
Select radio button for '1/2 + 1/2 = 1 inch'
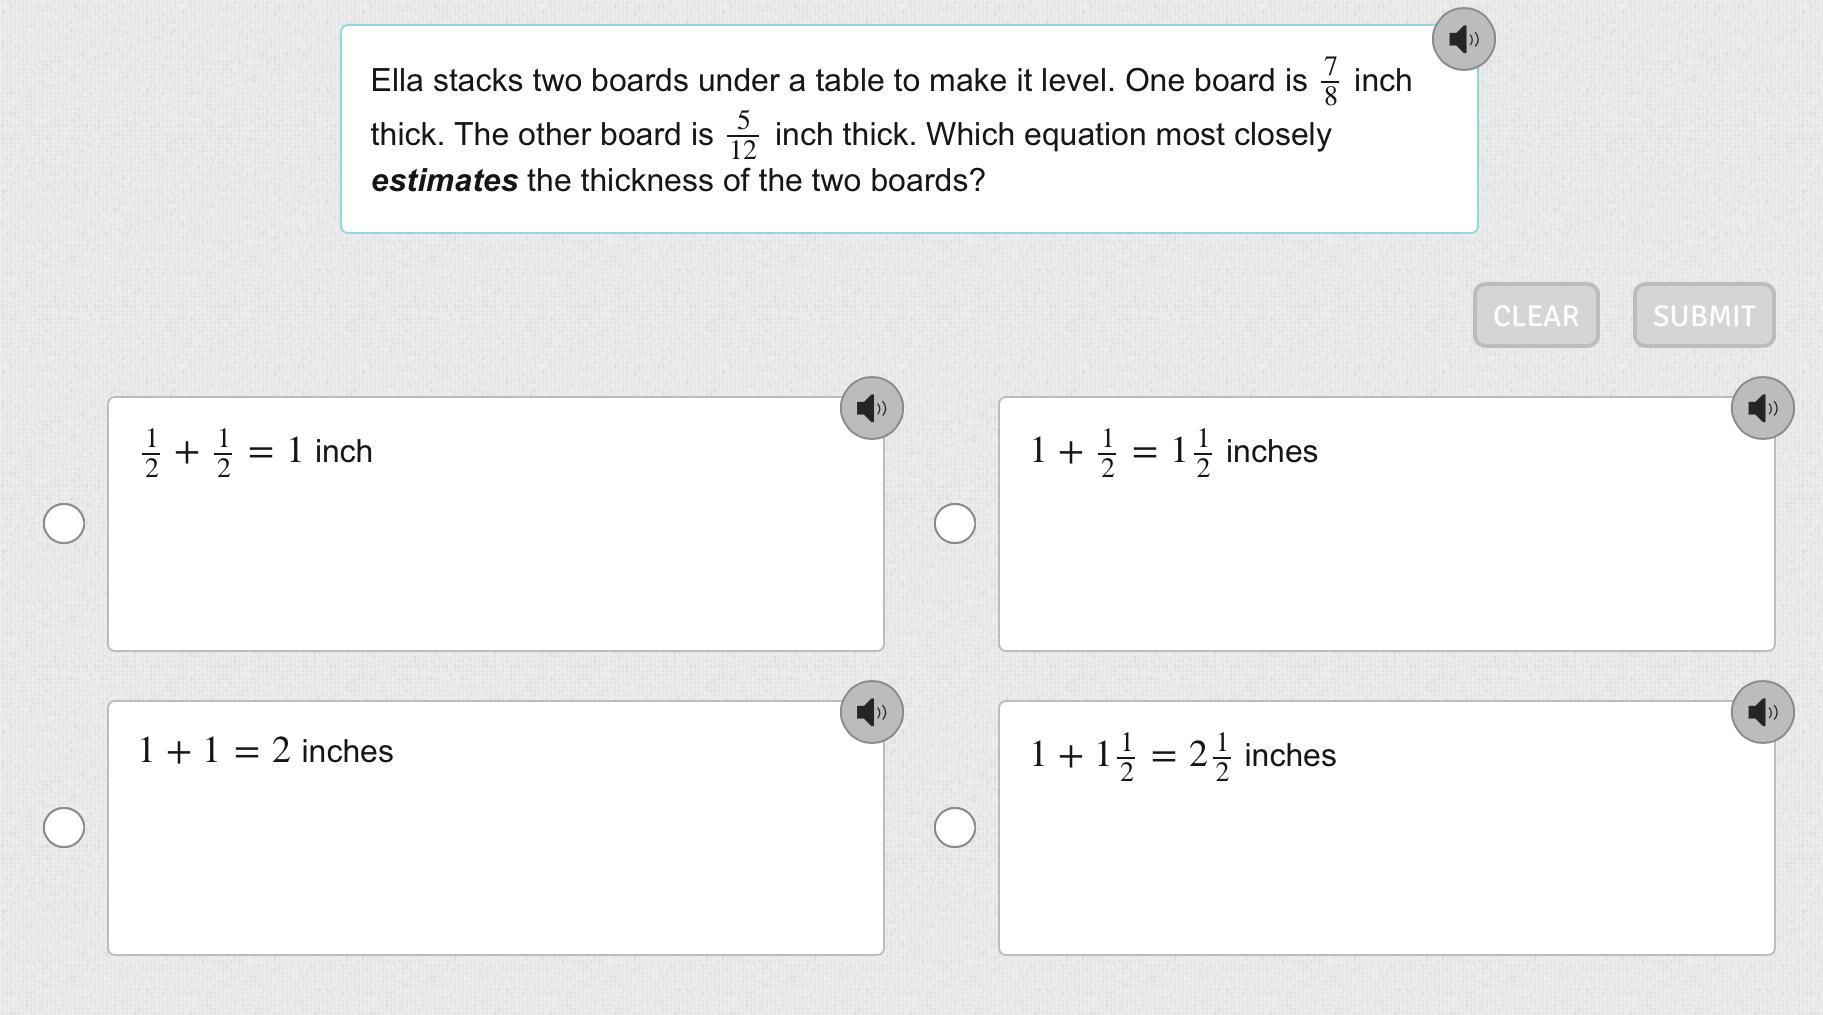pos(64,523)
